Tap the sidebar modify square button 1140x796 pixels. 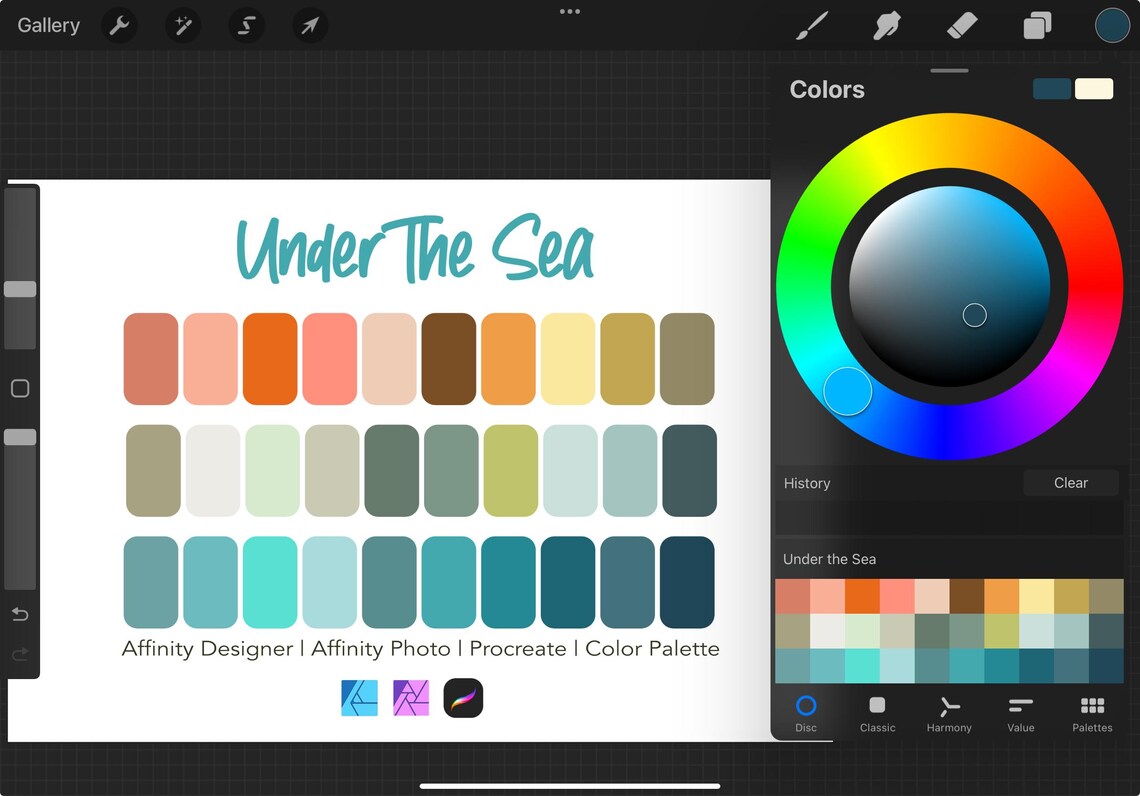coord(20,388)
